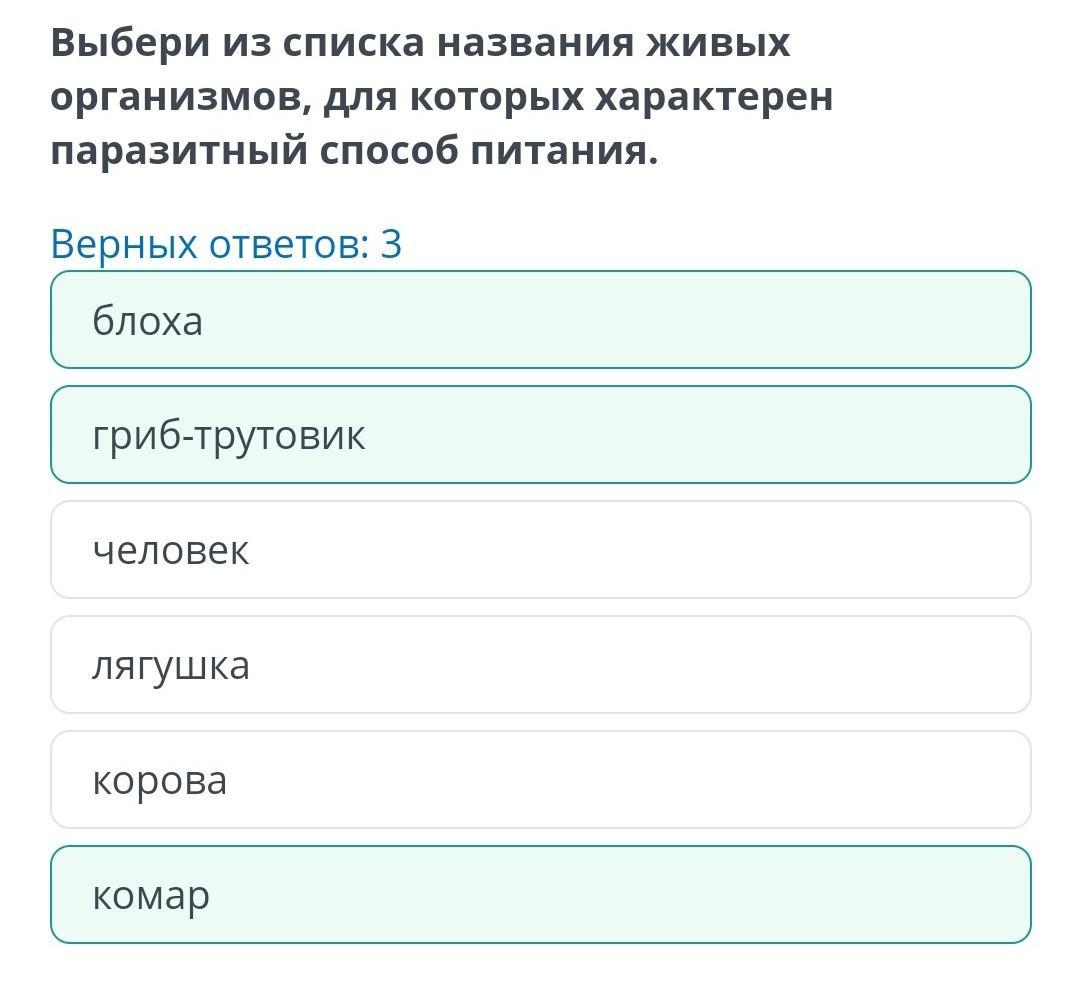Click the phrase паразитный способ питания
Image resolution: width=1080 pixels, height=997 pixels.
coord(355,152)
